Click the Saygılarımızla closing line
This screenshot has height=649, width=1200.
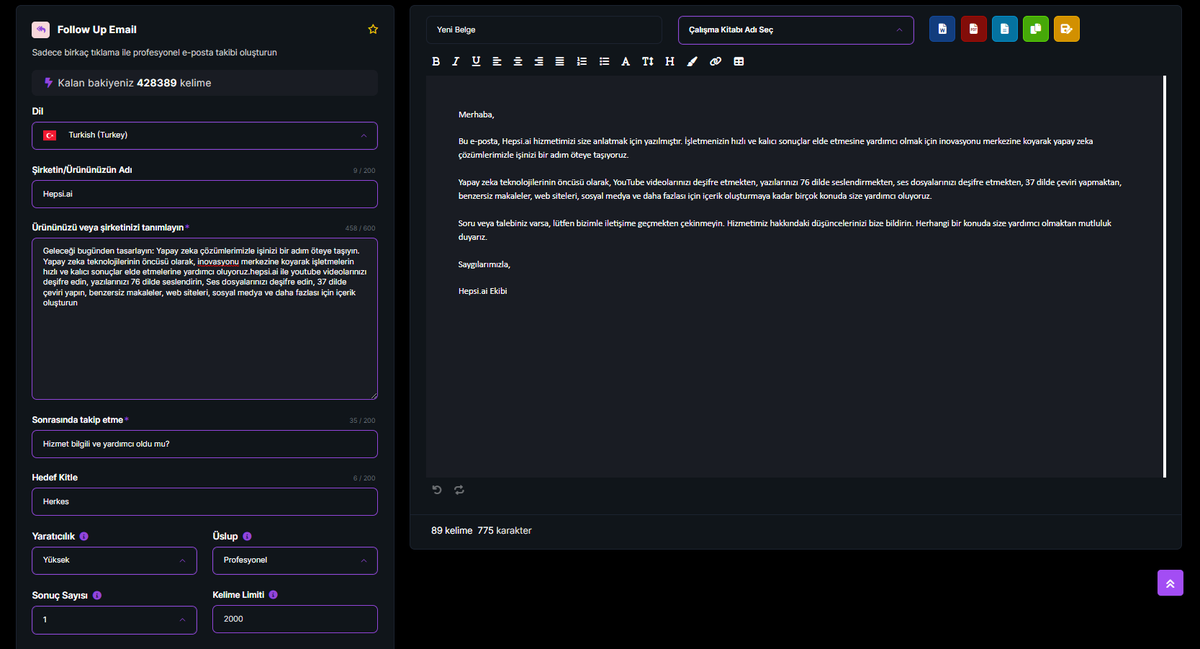[x=484, y=265]
